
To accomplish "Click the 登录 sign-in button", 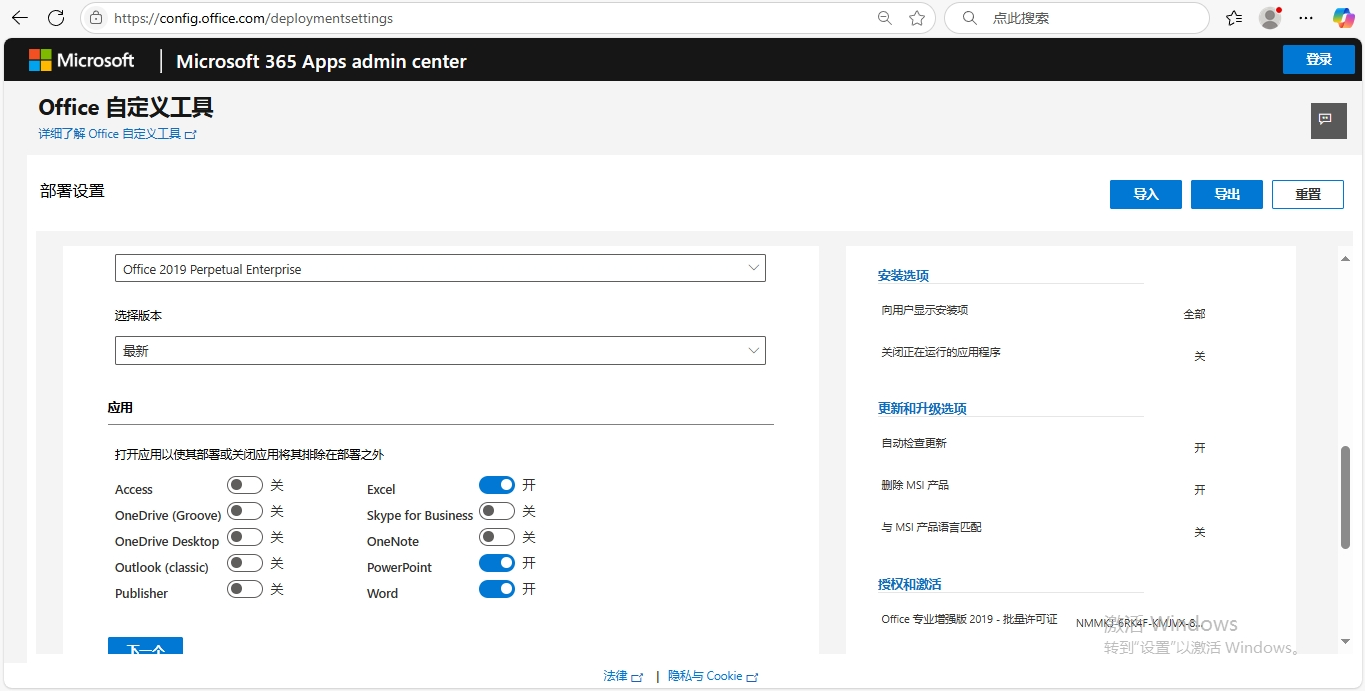I will [x=1319, y=59].
